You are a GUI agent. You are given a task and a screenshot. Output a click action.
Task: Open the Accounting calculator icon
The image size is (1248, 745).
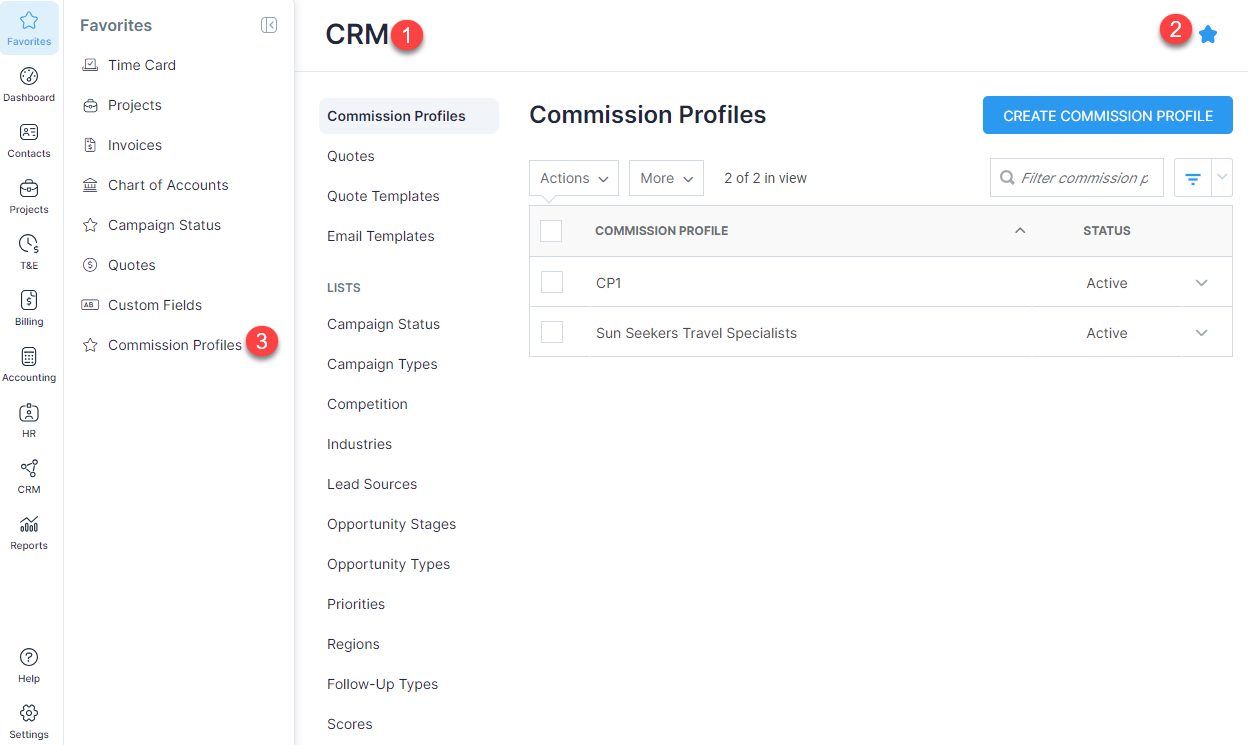[x=29, y=356]
